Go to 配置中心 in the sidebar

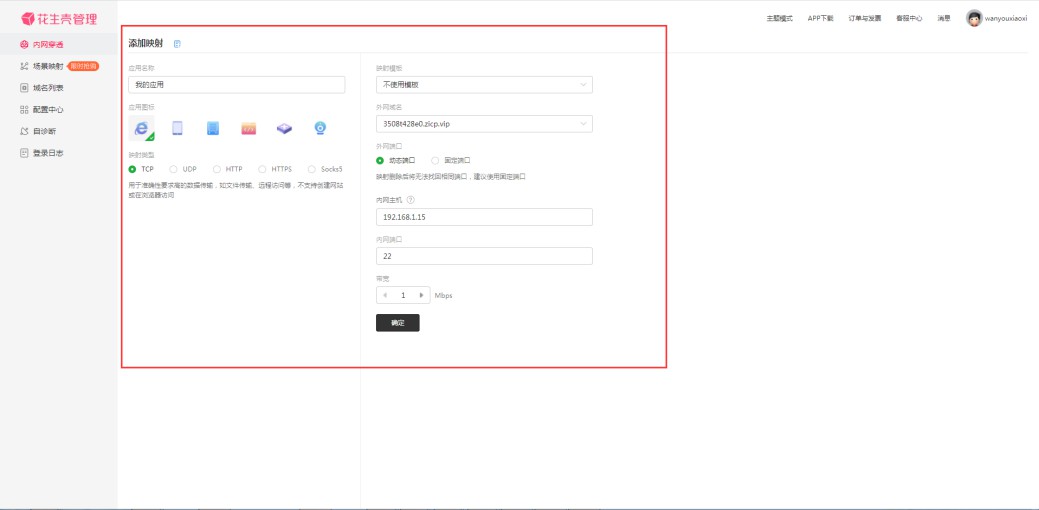point(47,110)
